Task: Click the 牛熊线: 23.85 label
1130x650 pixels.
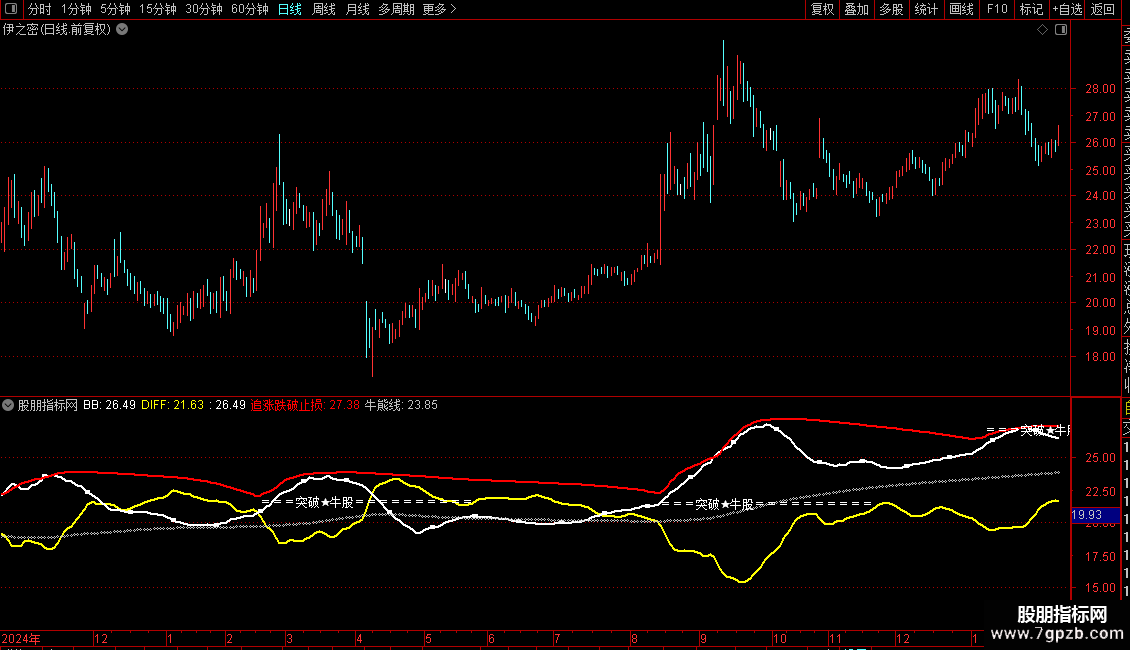Action: [401, 405]
